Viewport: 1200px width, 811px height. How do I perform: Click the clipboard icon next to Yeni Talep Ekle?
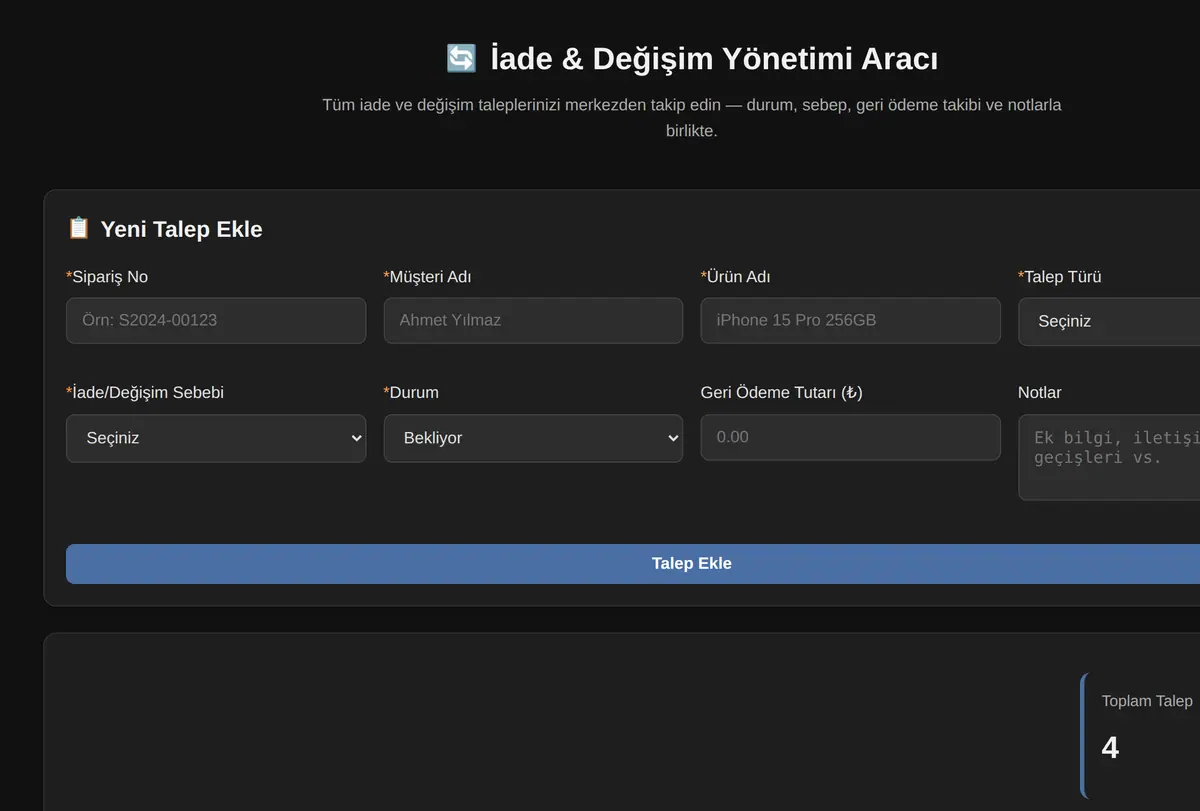click(79, 229)
